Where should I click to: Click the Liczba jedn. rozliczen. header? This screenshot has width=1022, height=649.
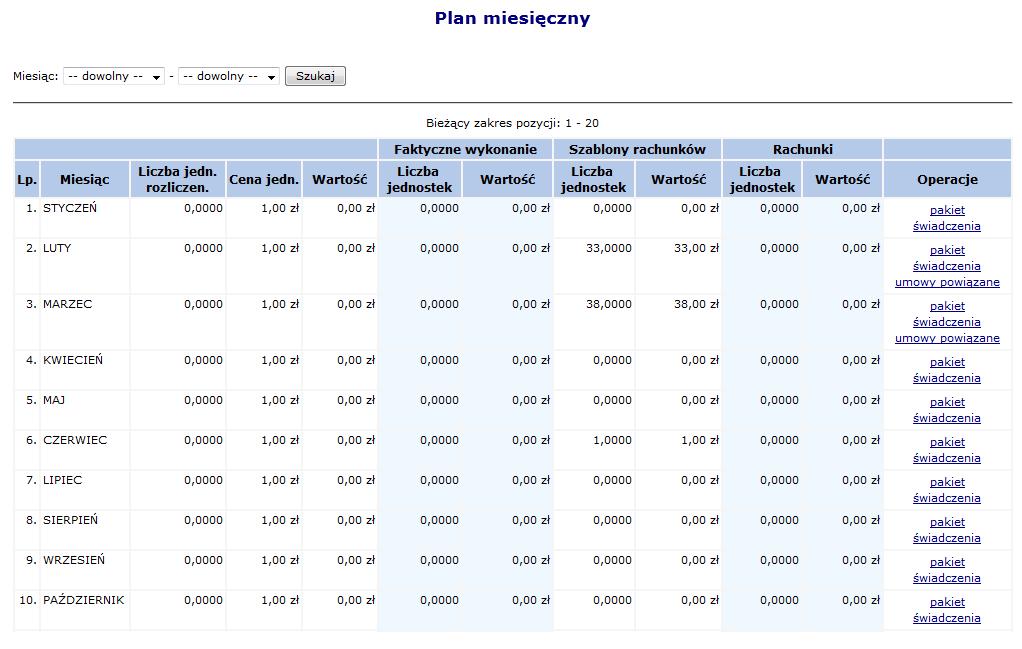(177, 179)
